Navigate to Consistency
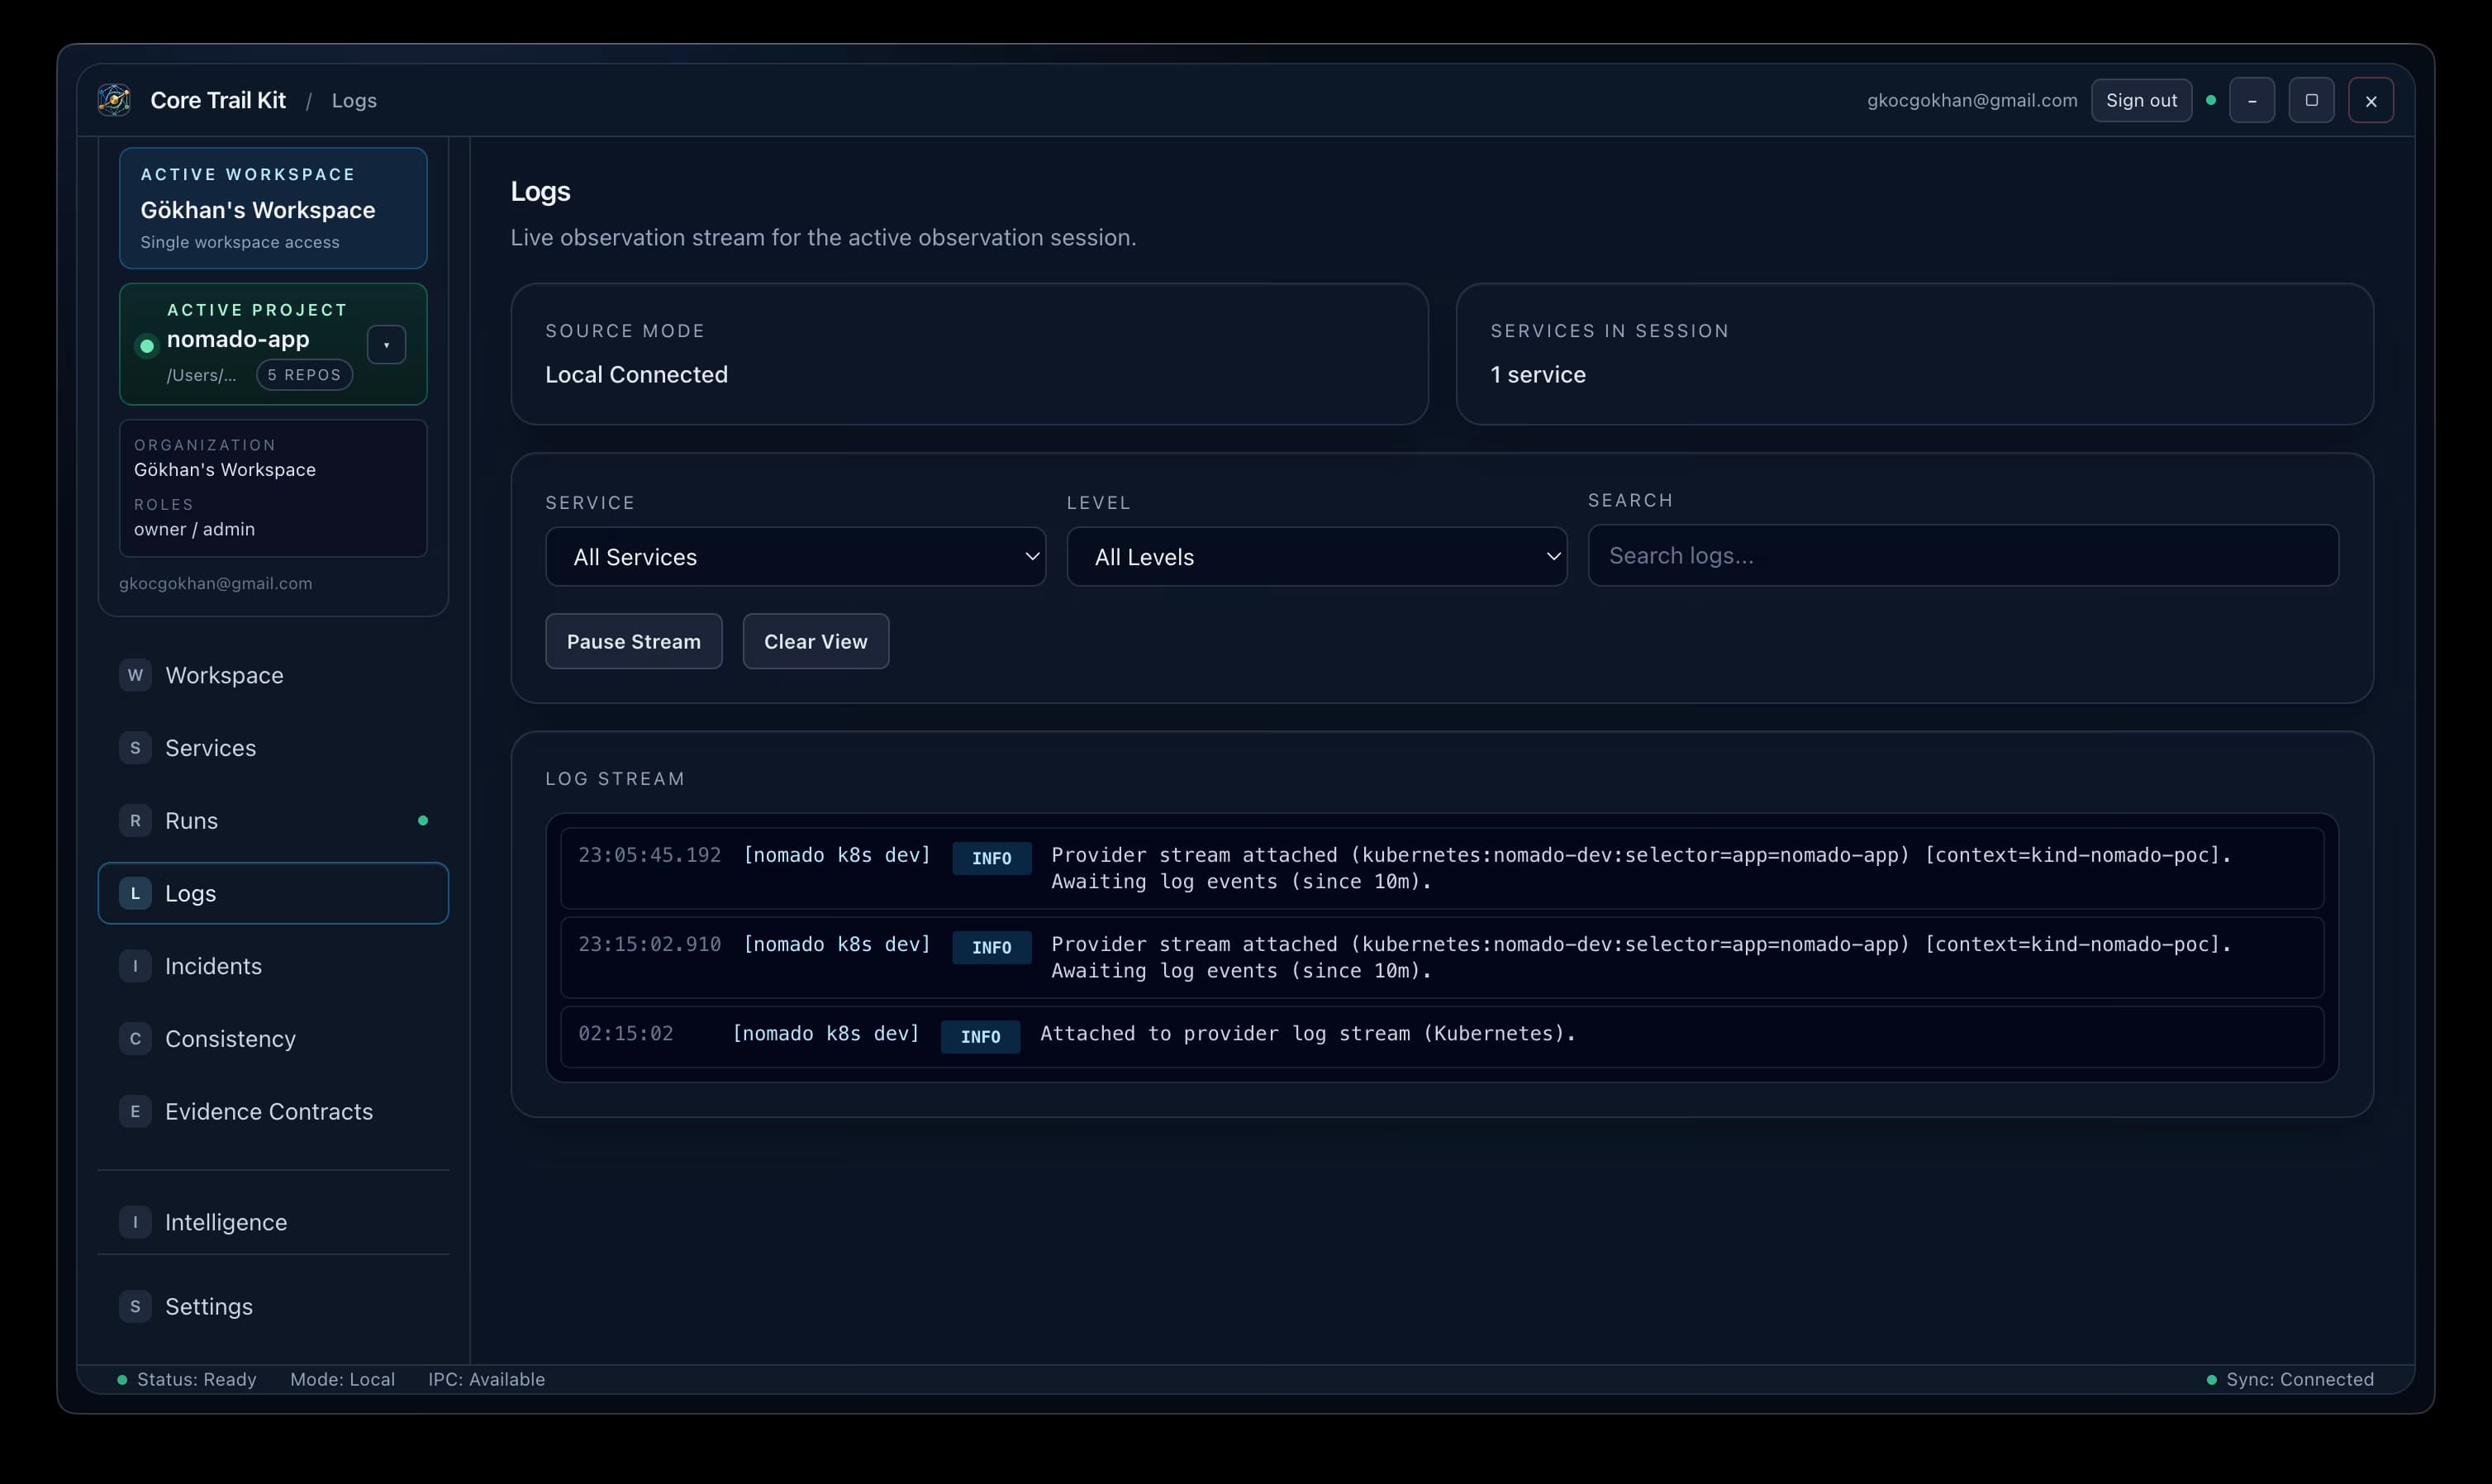Screen dimensions: 2492x1484 [x=273, y=1039]
